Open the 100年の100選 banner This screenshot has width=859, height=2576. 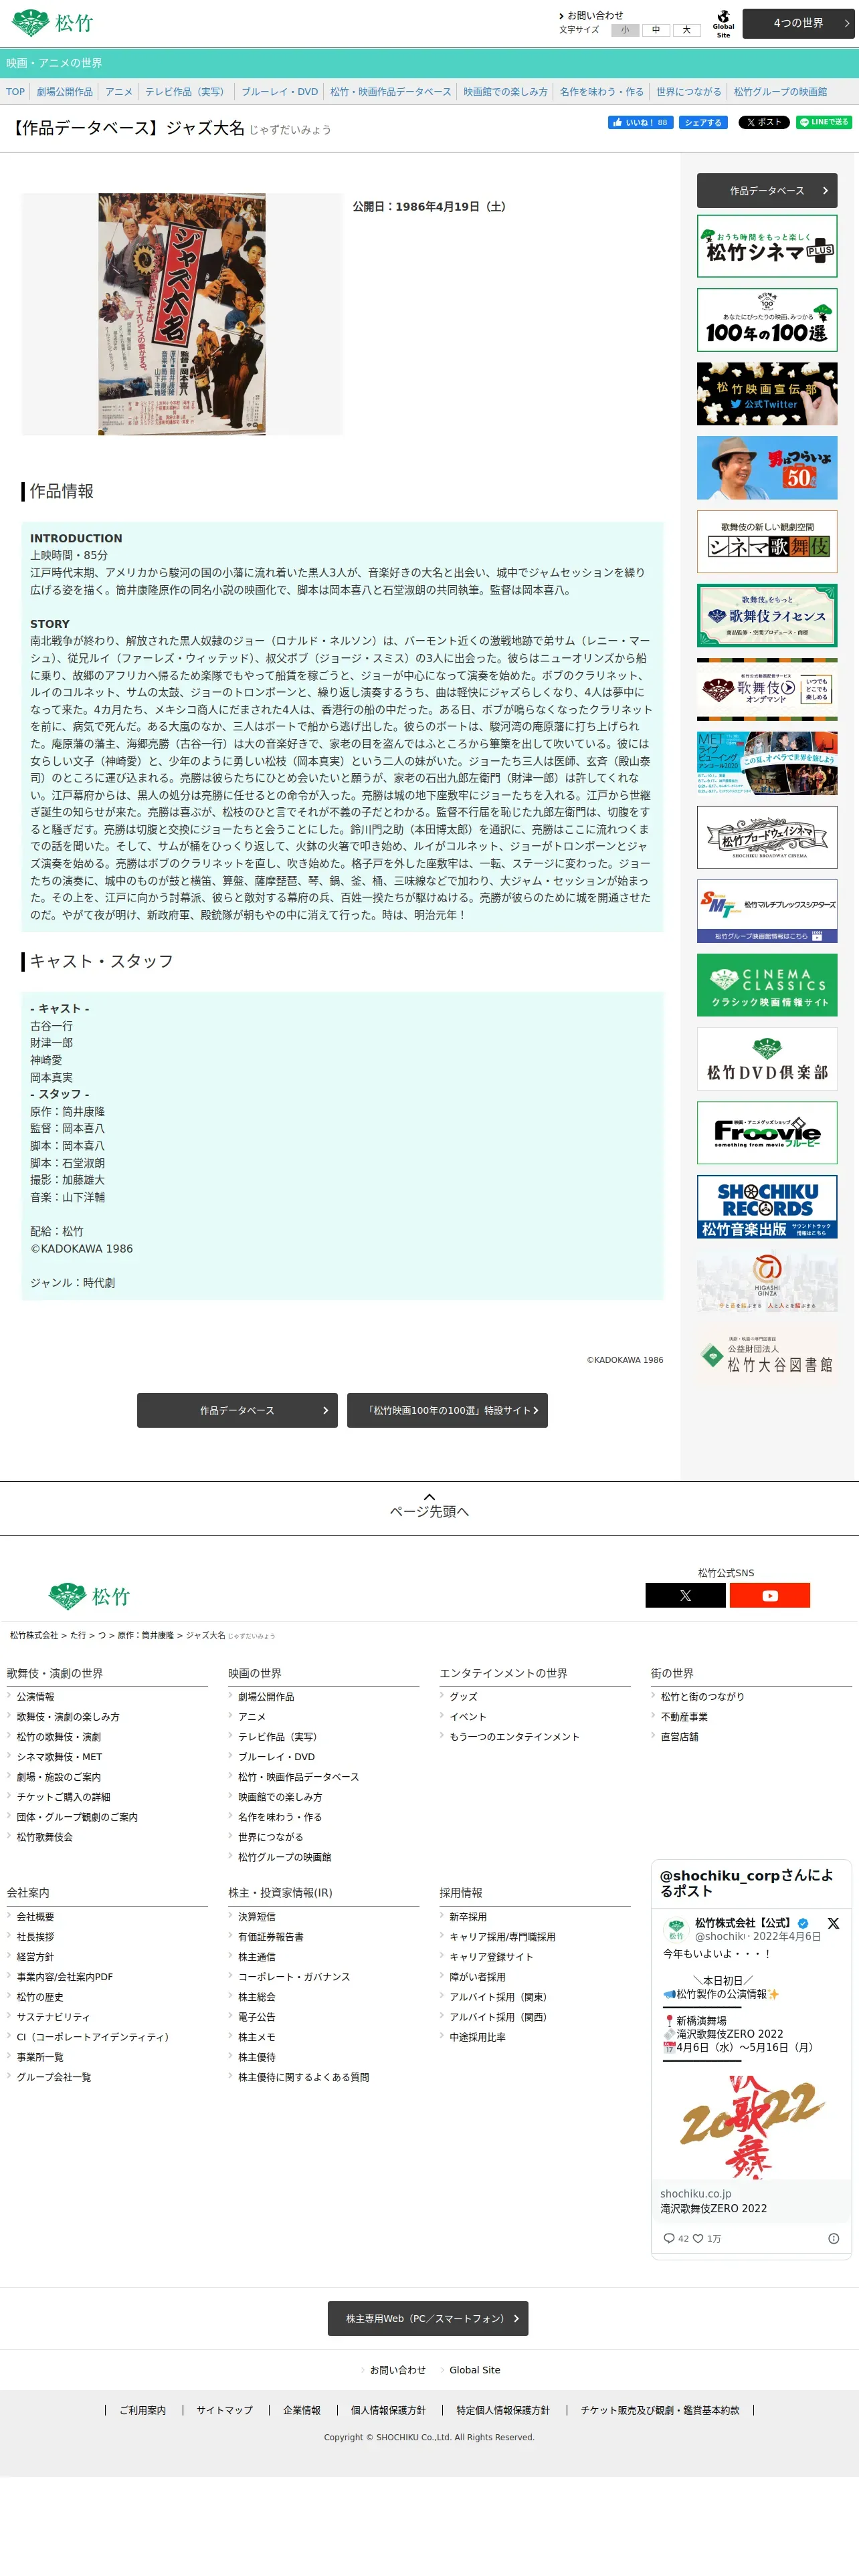pyautogui.click(x=767, y=320)
